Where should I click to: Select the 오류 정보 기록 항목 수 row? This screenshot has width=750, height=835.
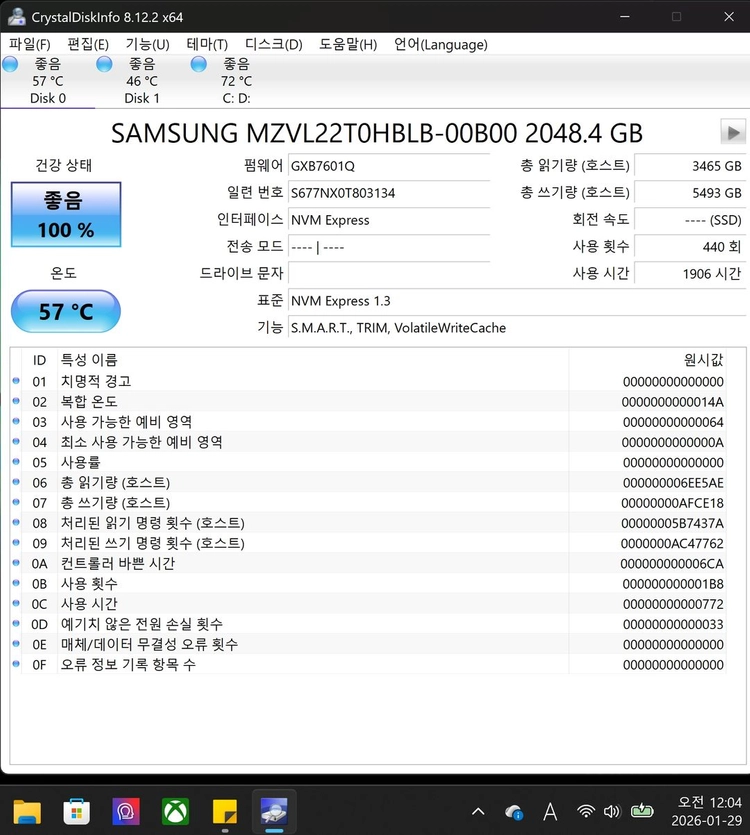368,665
